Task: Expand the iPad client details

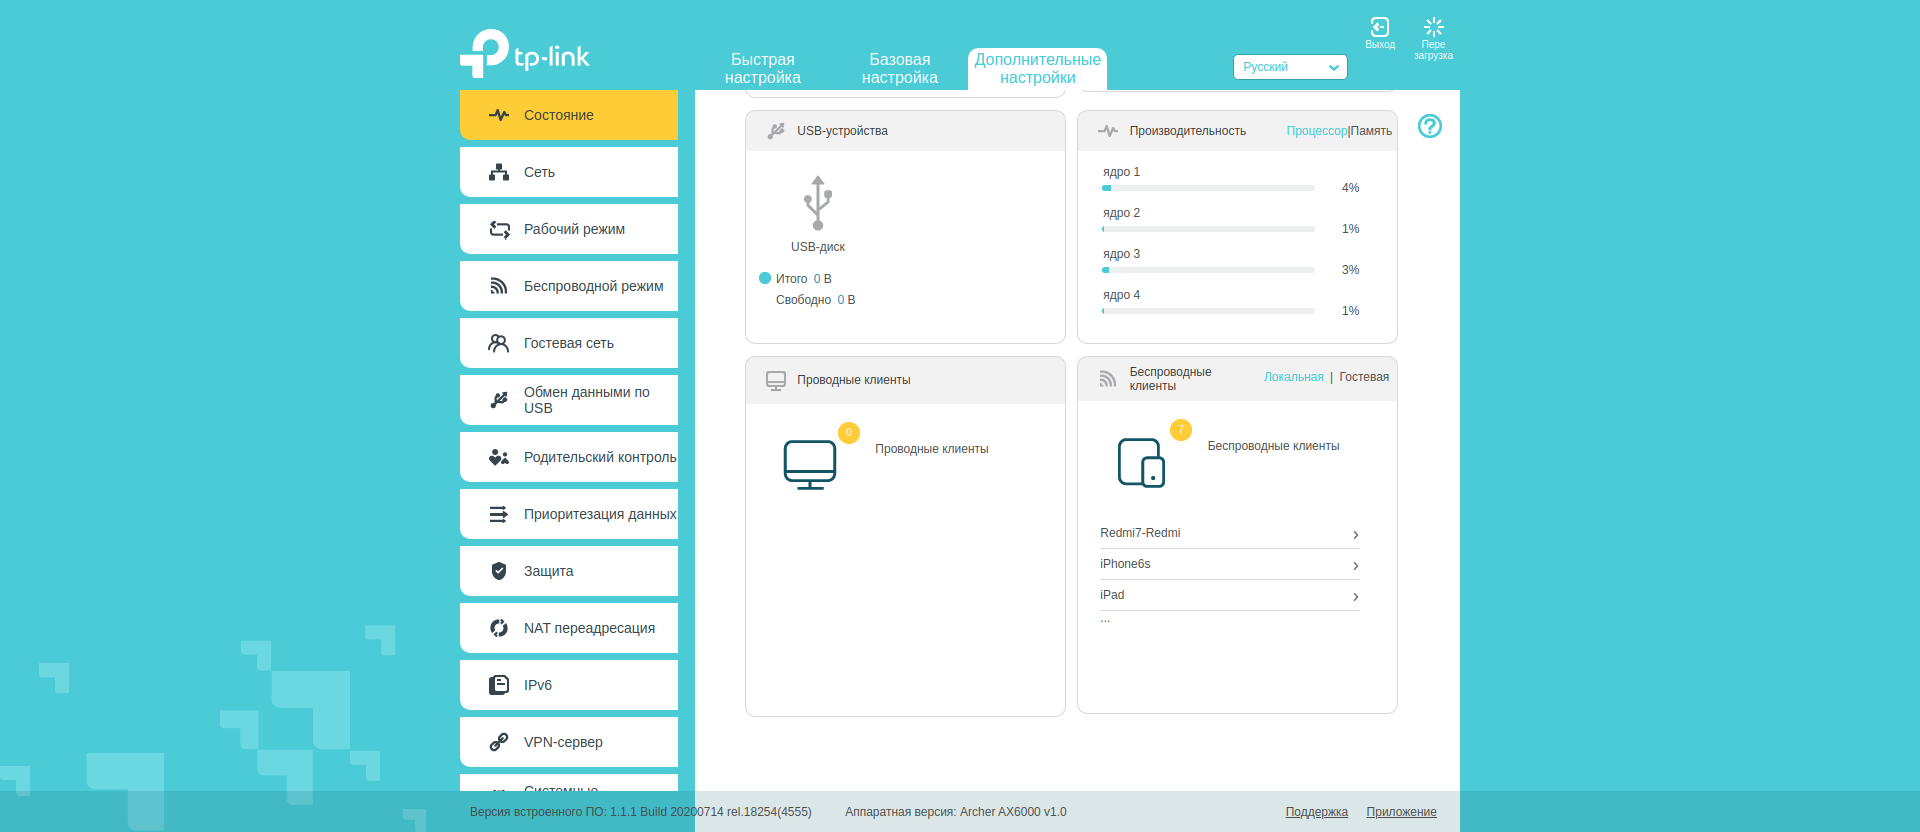Action: (1355, 597)
